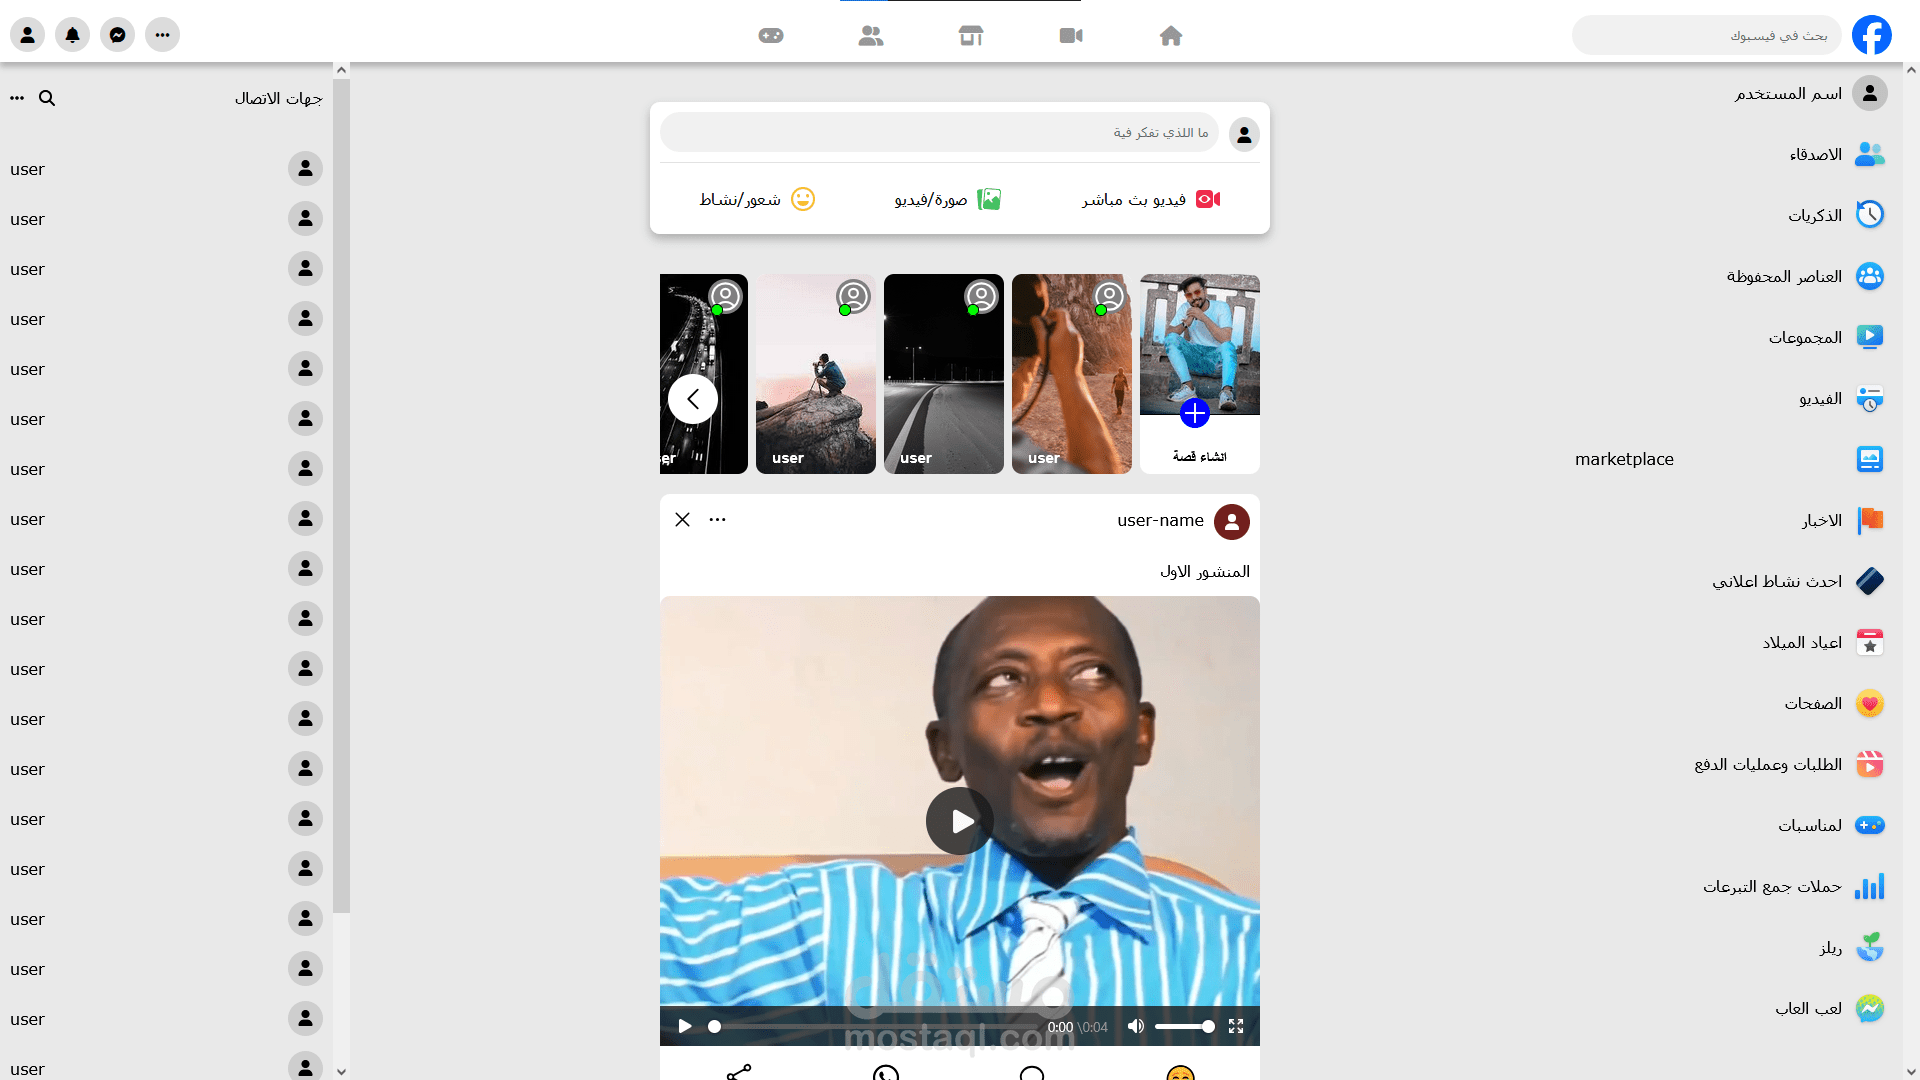Open الفيديو in sidebar
Viewport: 1920px width, 1080px height.
(1842, 398)
